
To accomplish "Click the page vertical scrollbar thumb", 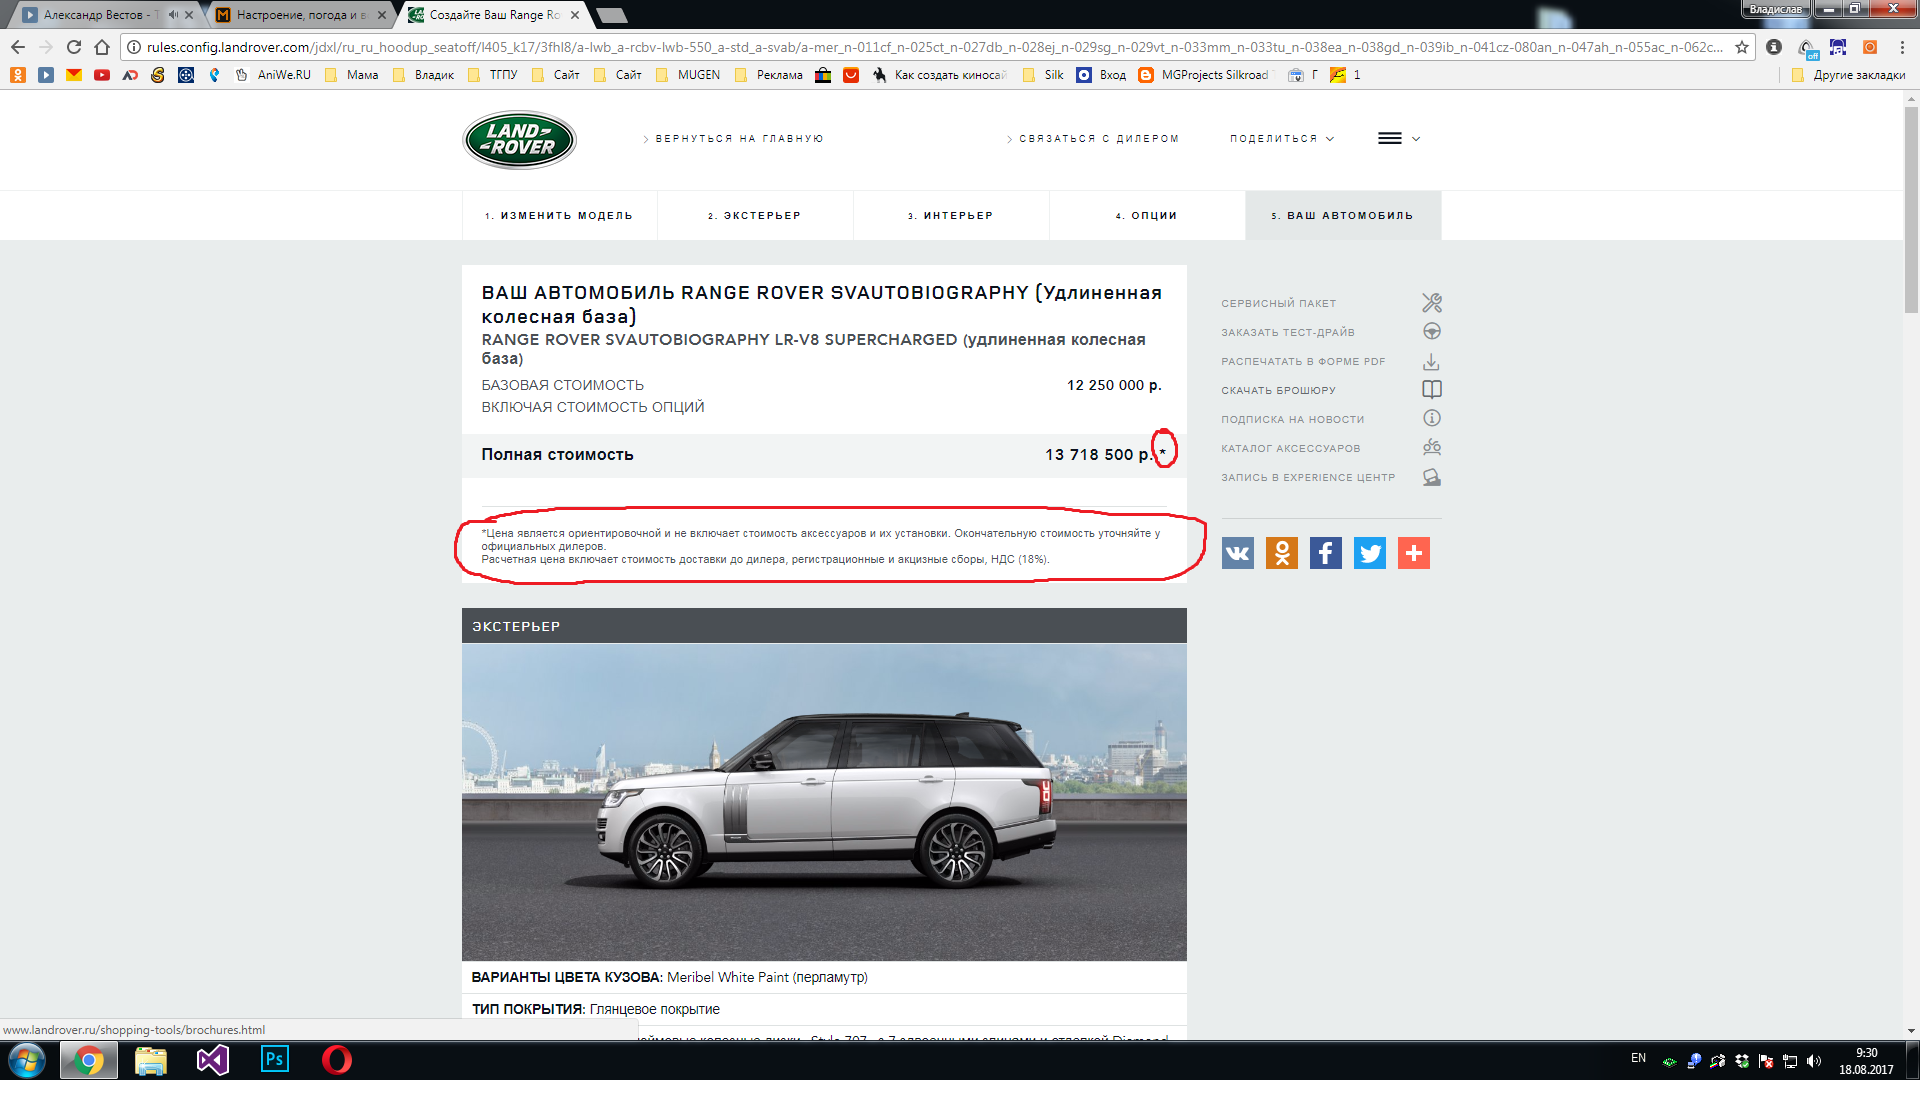I will (x=1911, y=210).
